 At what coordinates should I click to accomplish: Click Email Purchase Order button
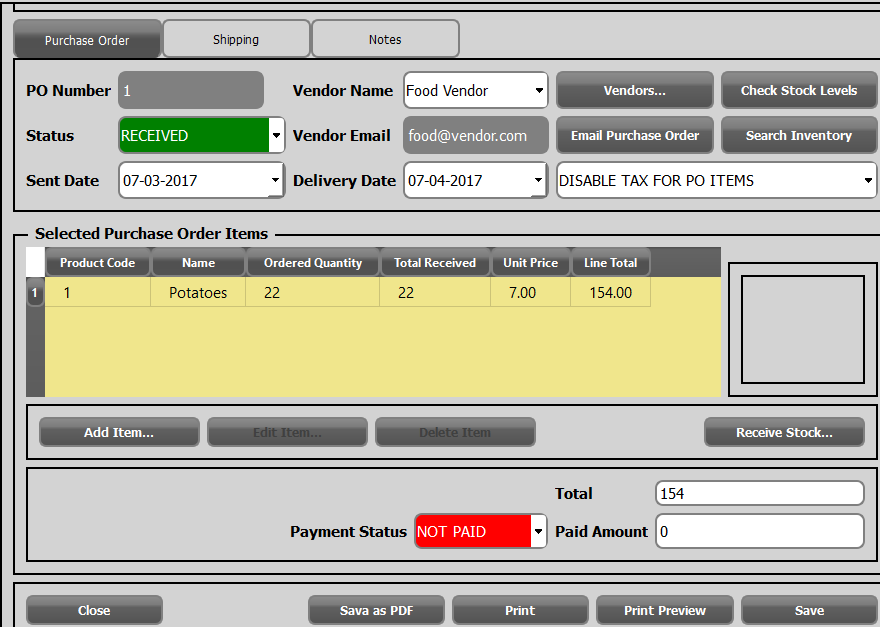[x=635, y=136]
